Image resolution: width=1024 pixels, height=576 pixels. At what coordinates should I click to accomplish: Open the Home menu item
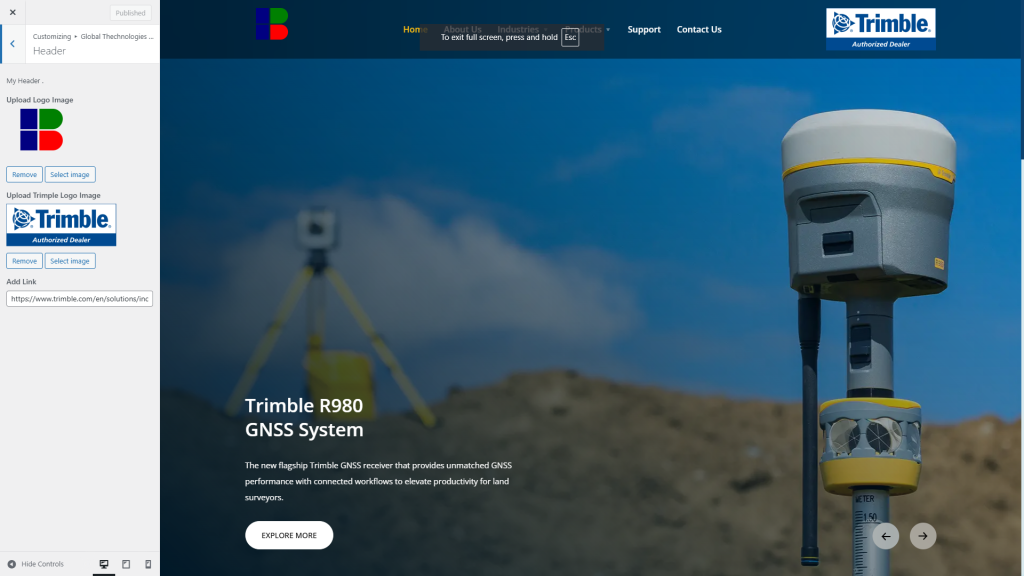click(415, 29)
